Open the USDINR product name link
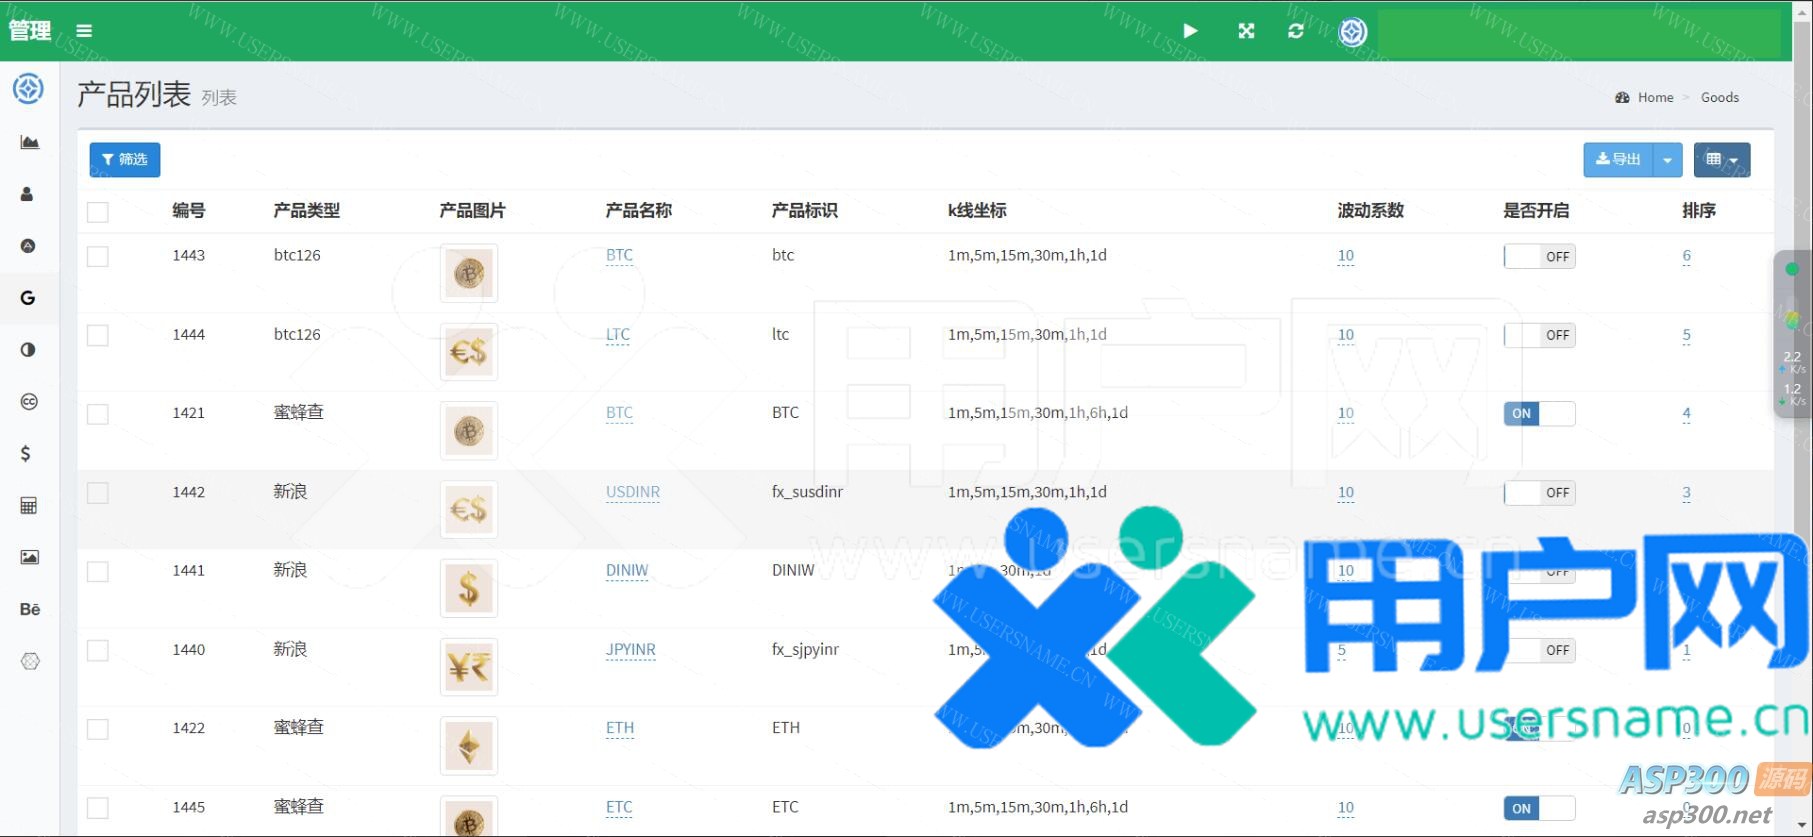1813x837 pixels. click(x=632, y=492)
